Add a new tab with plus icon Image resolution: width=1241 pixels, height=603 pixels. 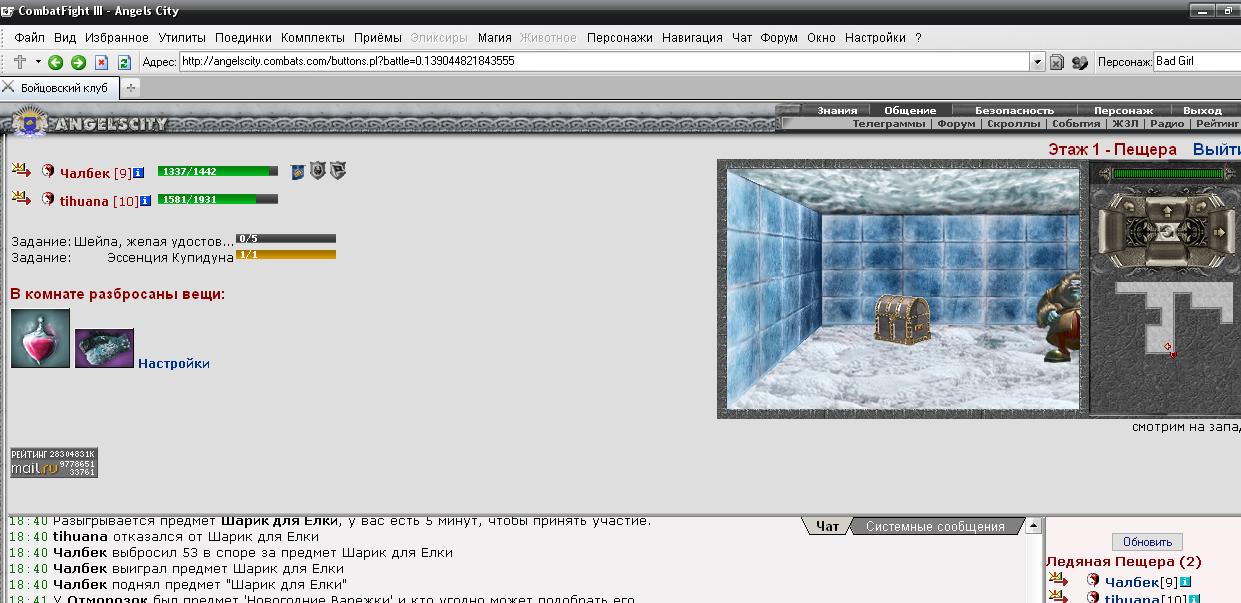(x=131, y=88)
